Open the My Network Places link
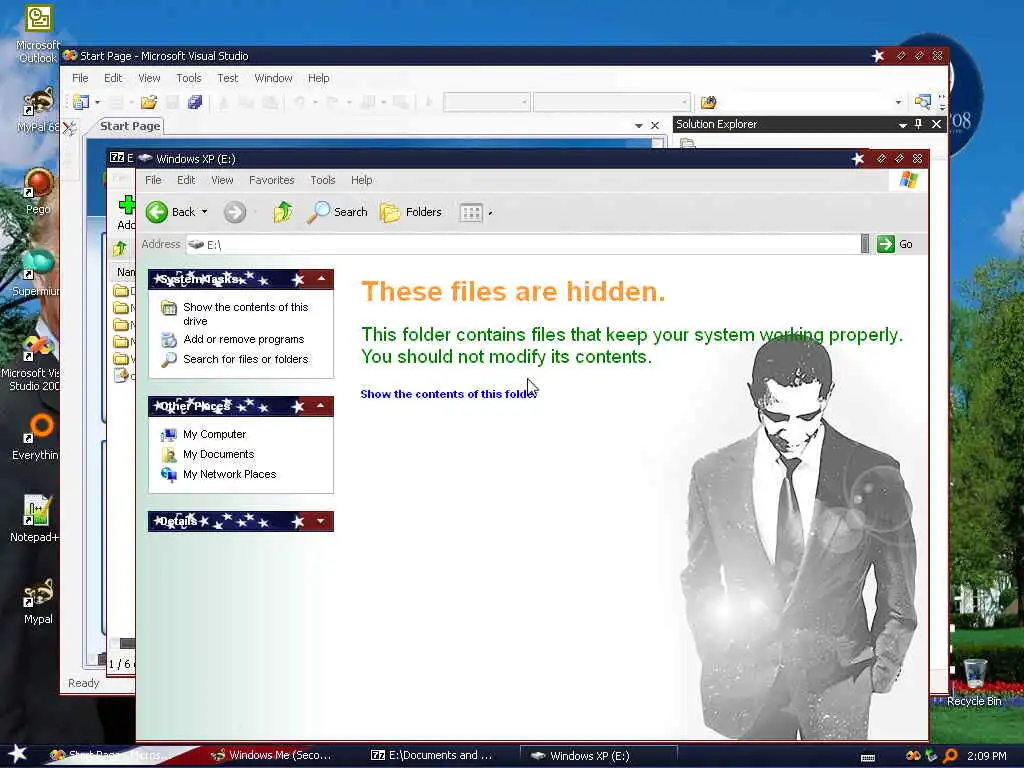 point(229,475)
